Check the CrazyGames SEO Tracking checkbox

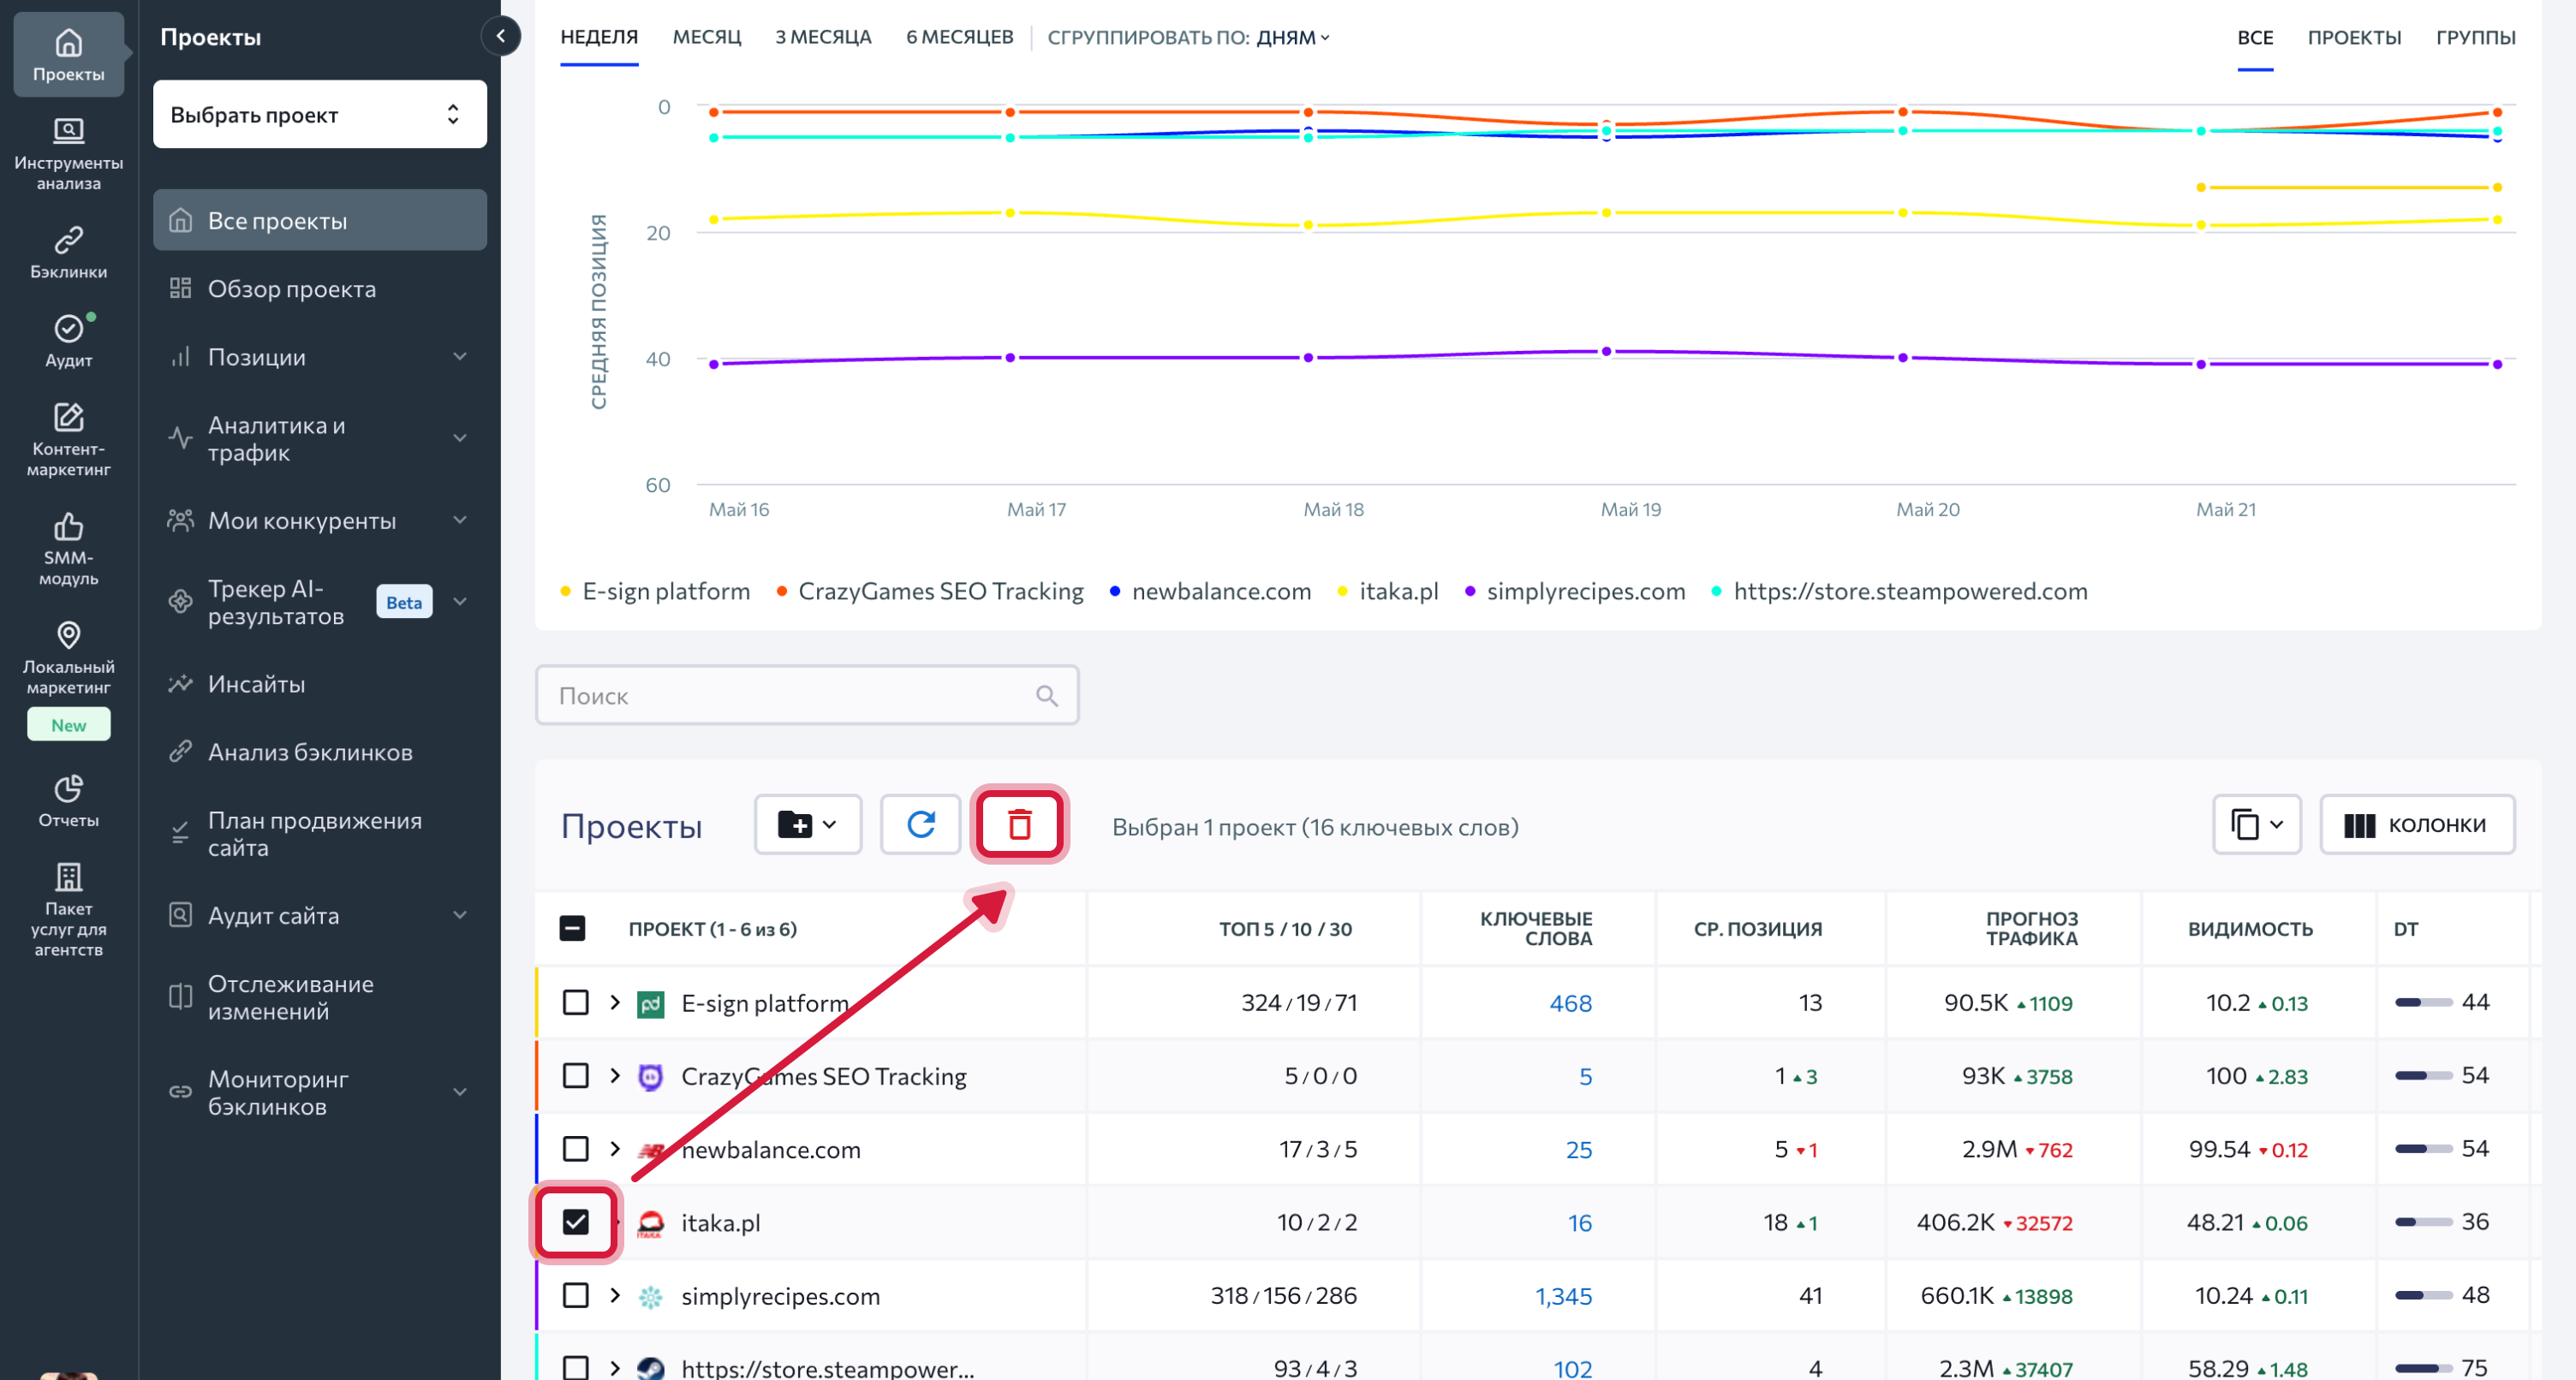[575, 1075]
